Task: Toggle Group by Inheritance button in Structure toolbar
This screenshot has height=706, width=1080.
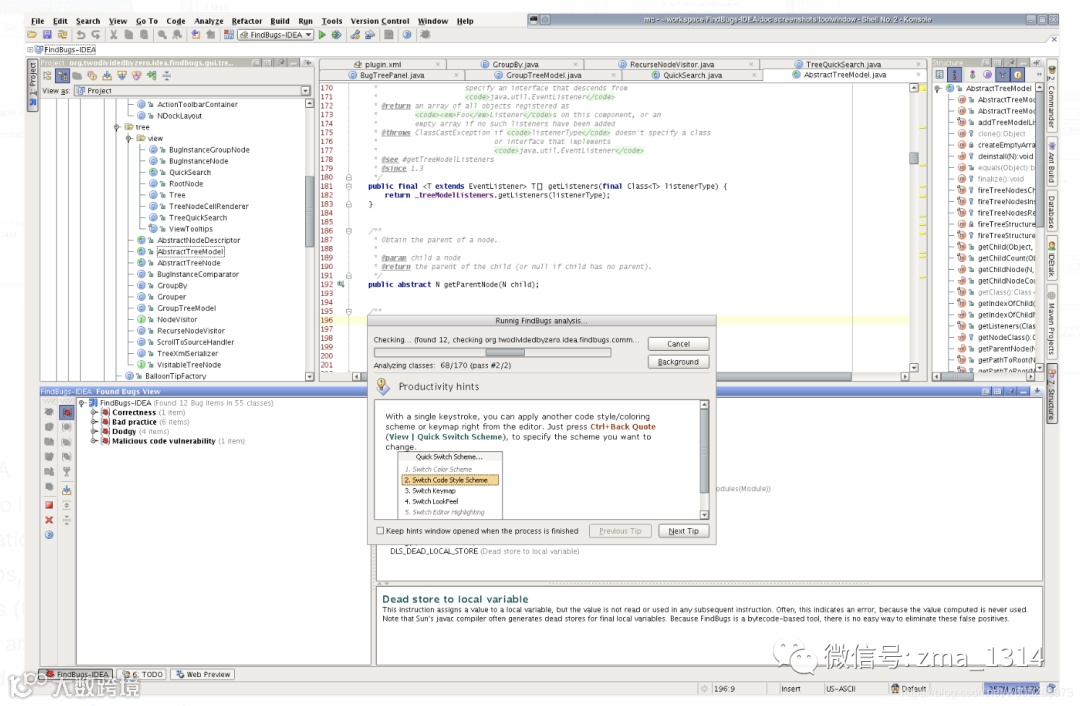Action: pos(973,74)
